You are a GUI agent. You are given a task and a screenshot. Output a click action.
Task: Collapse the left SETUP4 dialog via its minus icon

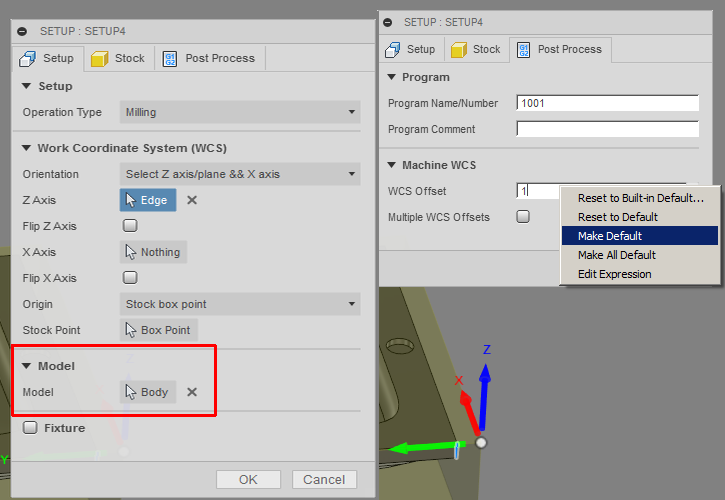click(22, 31)
